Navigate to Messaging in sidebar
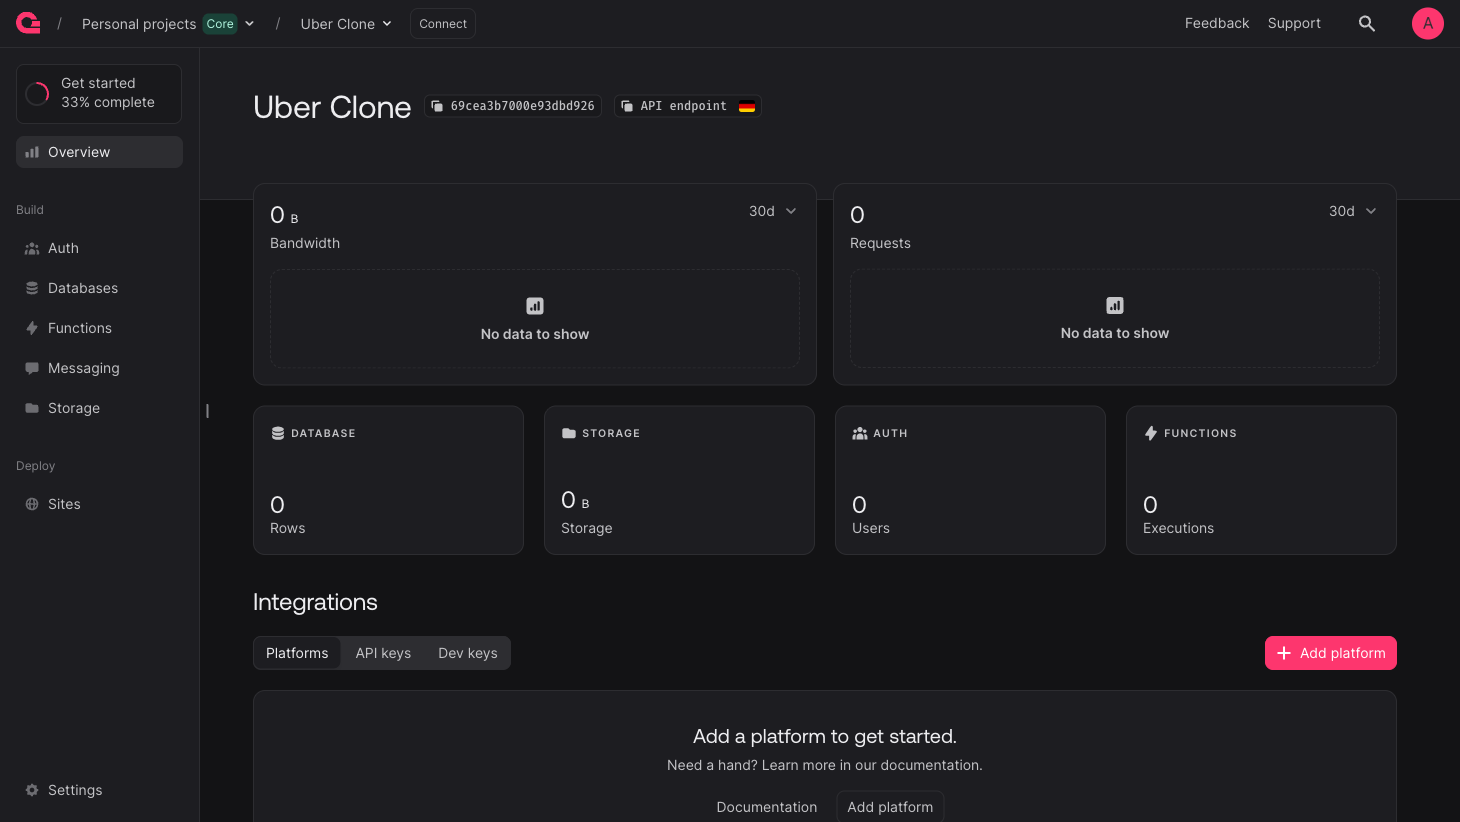Viewport: 1460px width, 822px height. click(x=83, y=368)
